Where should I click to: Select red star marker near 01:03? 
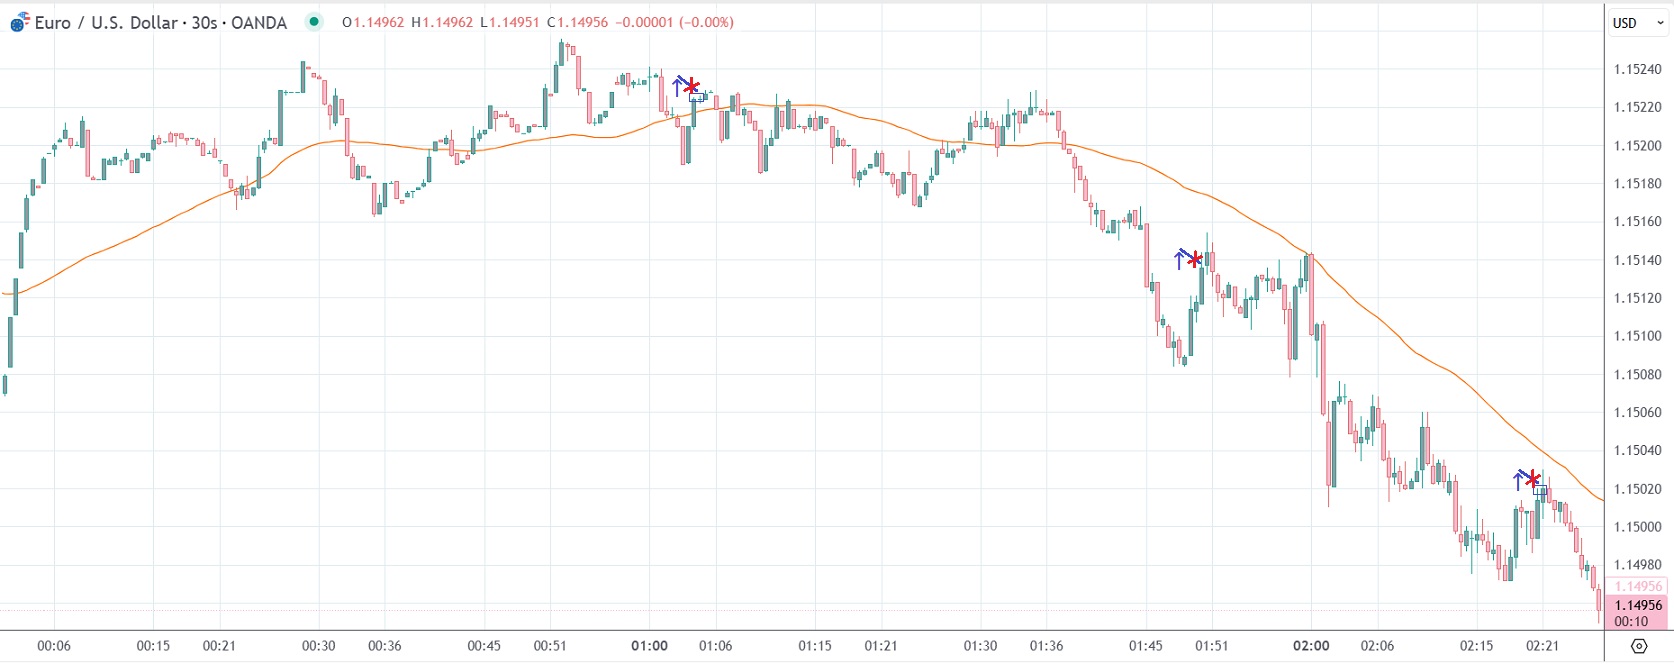click(691, 87)
